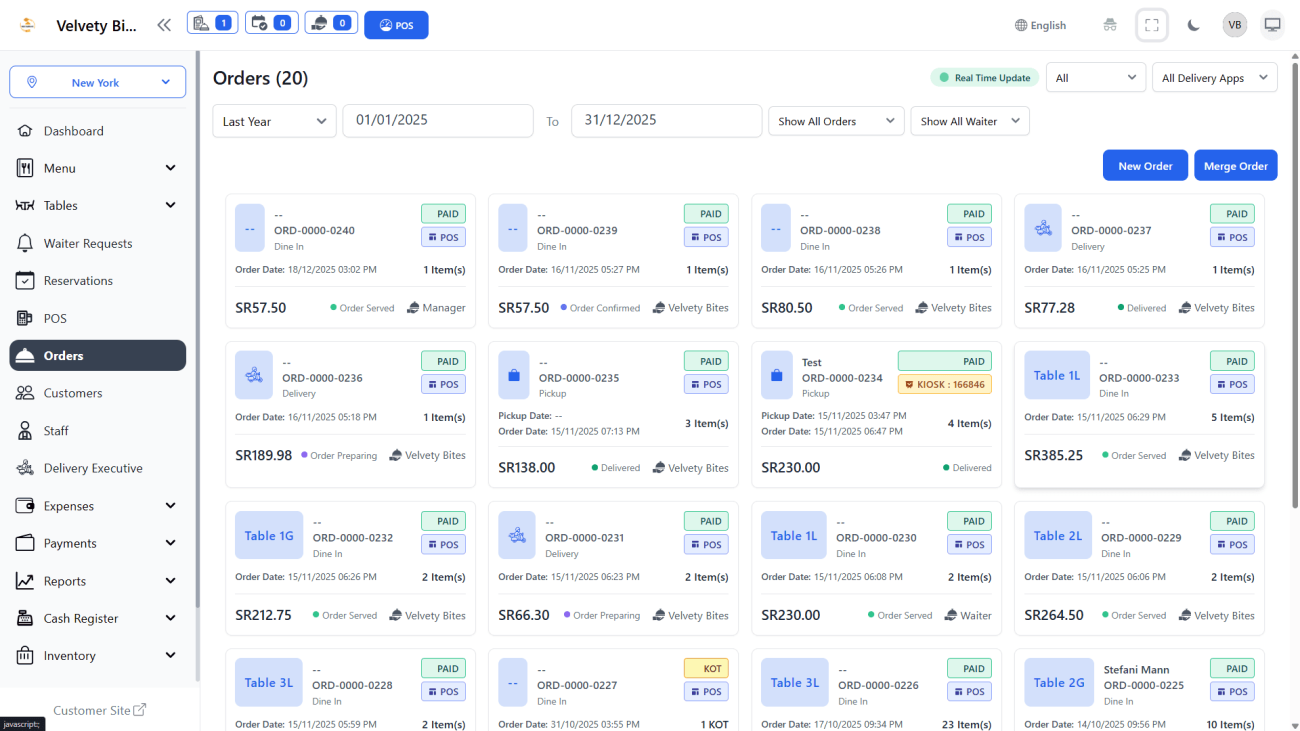This screenshot has height=731, width=1300.
Task: Toggle fullscreen mode icon
Action: tap(1152, 25)
